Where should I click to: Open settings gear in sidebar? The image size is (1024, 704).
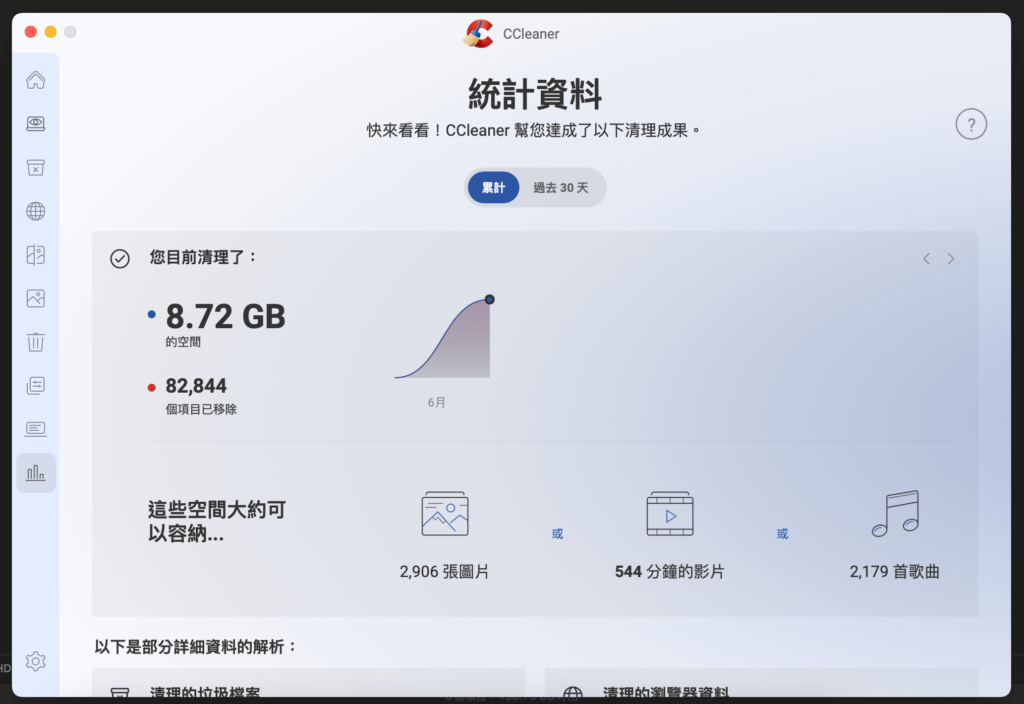[x=35, y=661]
